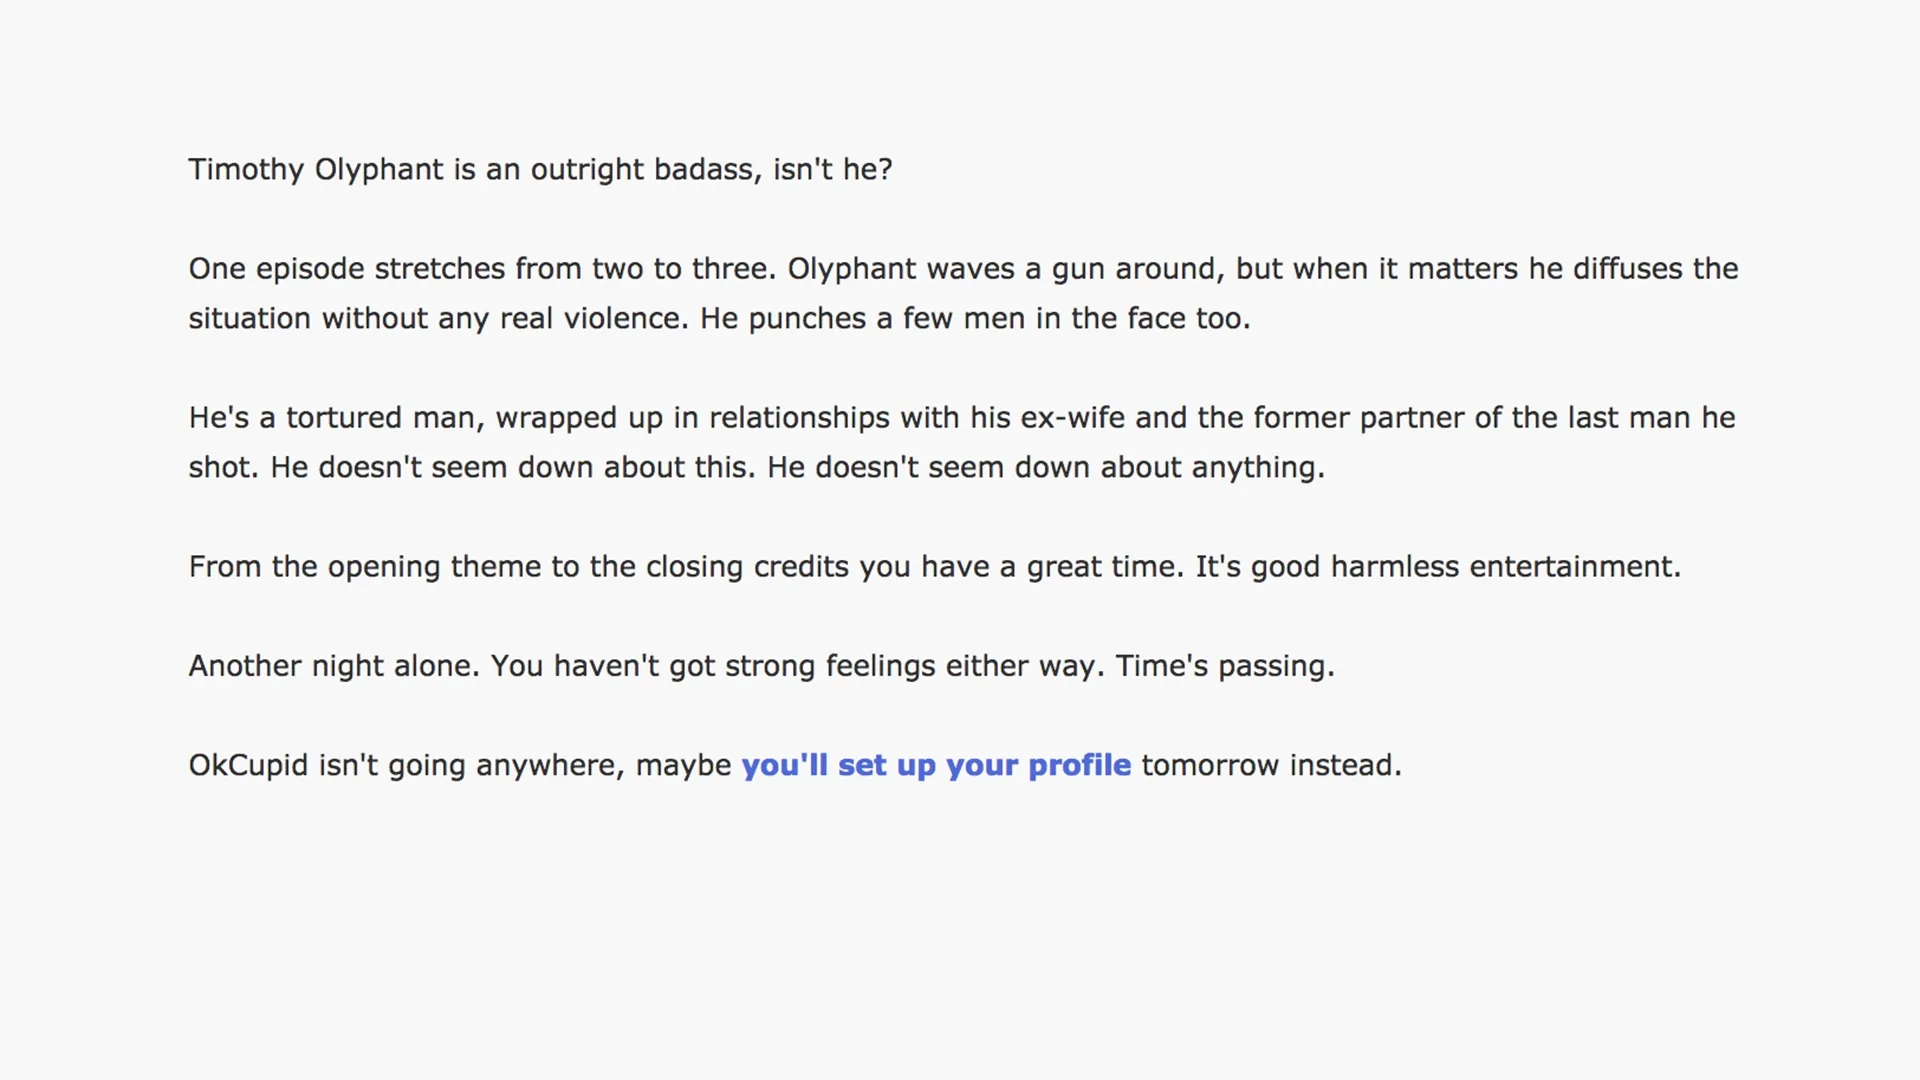Click the sentence starting "Timothy Olyphant is"

pos(540,169)
